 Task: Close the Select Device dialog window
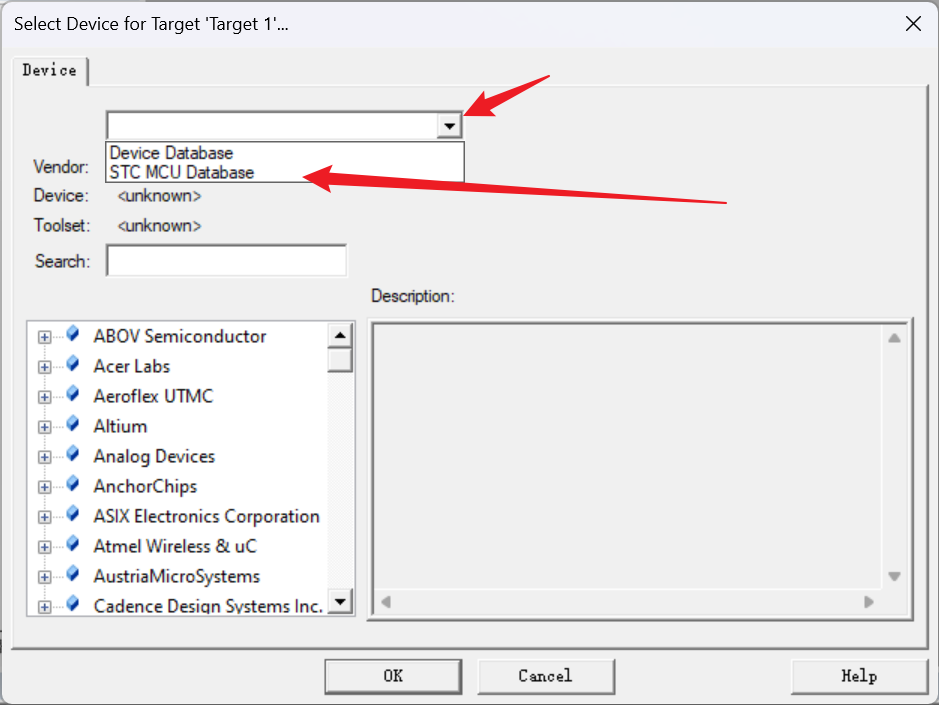click(x=913, y=24)
